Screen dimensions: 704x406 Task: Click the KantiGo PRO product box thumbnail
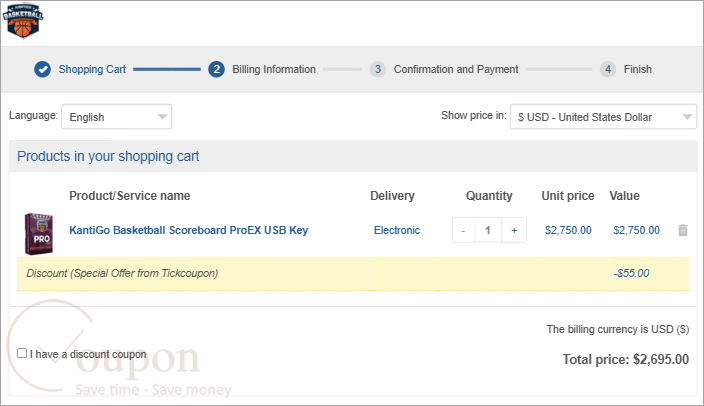point(39,234)
